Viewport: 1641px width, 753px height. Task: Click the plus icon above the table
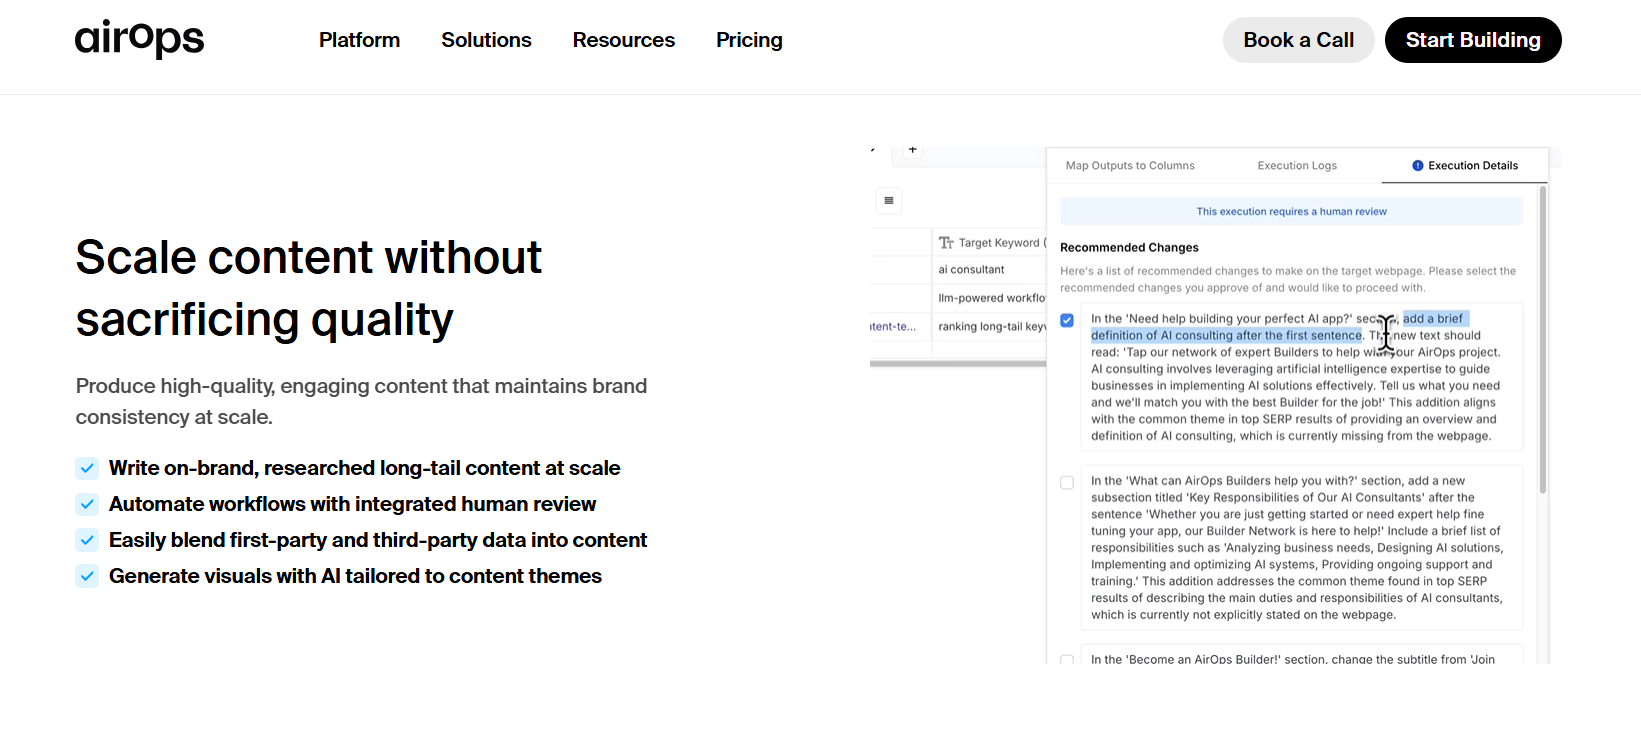click(912, 150)
